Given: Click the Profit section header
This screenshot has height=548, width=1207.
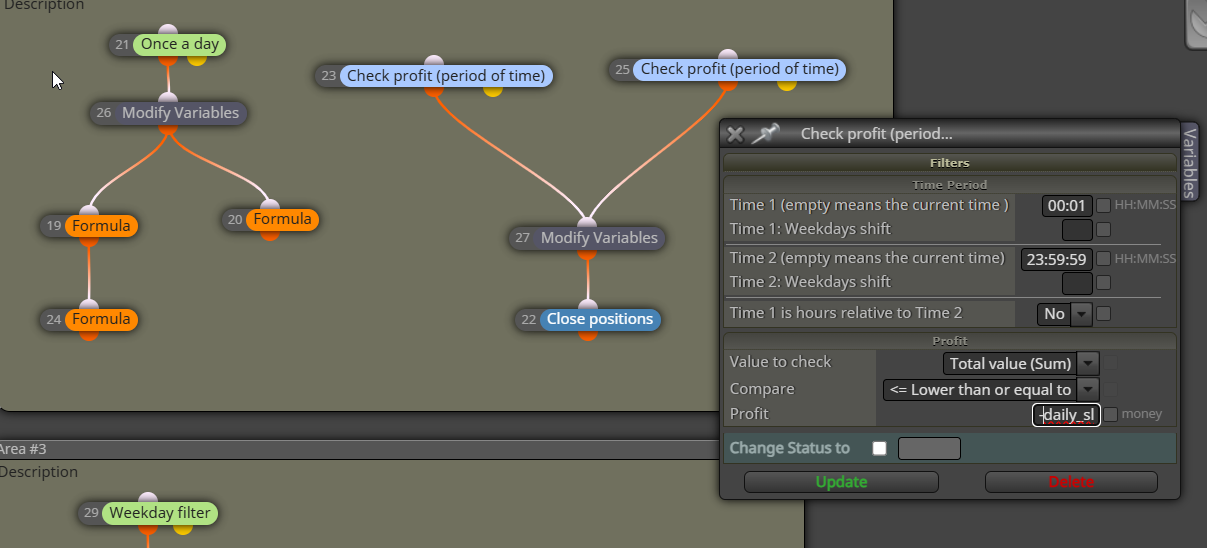Looking at the screenshot, I should [949, 341].
